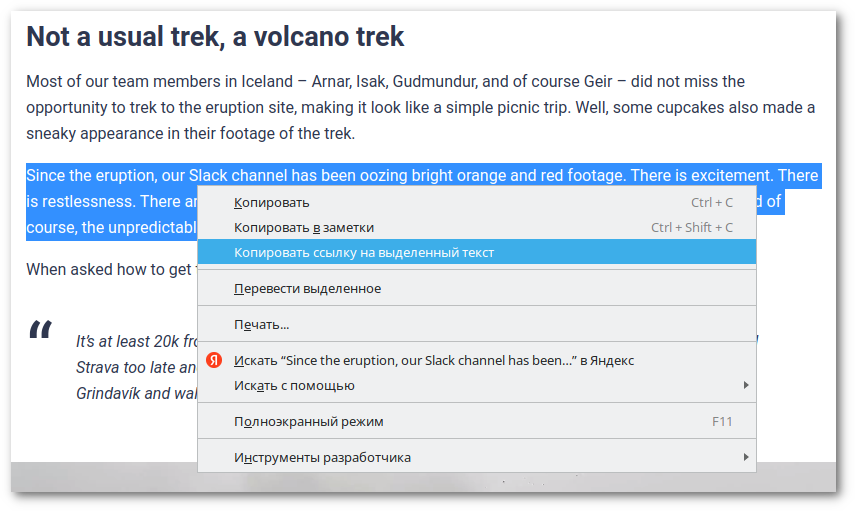
Task: Click "Копировать ссылку на выделенный текст"
Action: (364, 253)
